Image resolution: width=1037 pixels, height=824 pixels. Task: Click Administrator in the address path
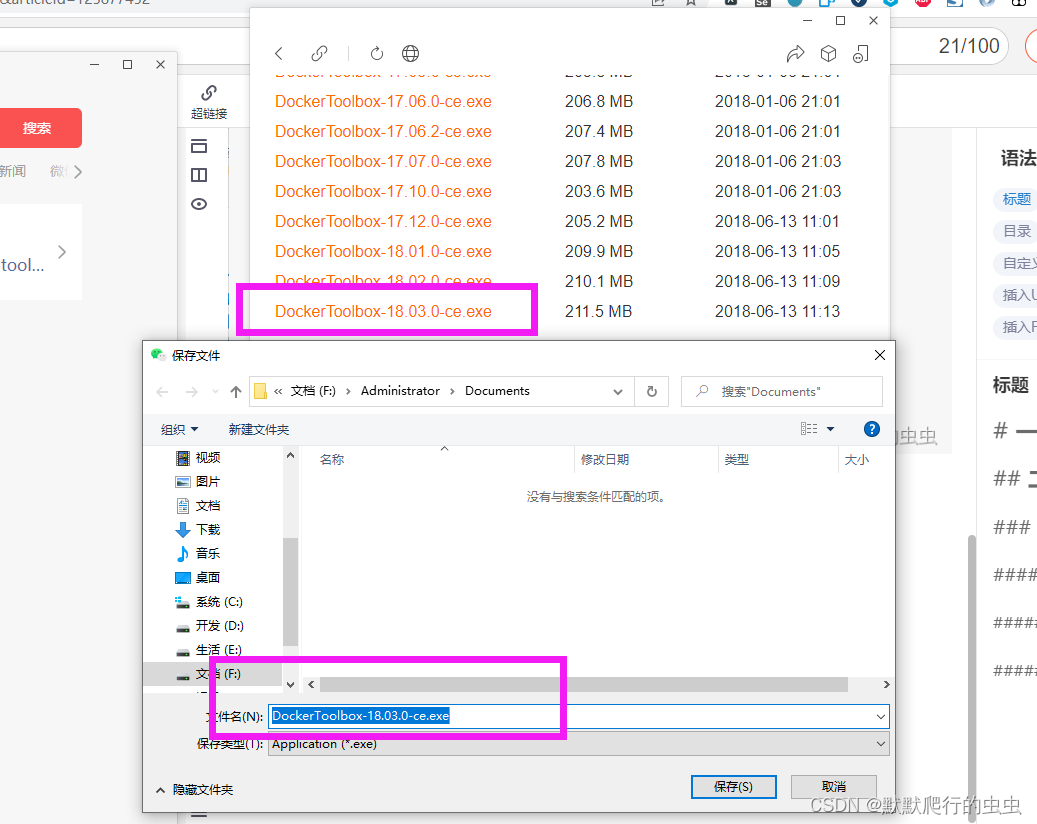400,391
